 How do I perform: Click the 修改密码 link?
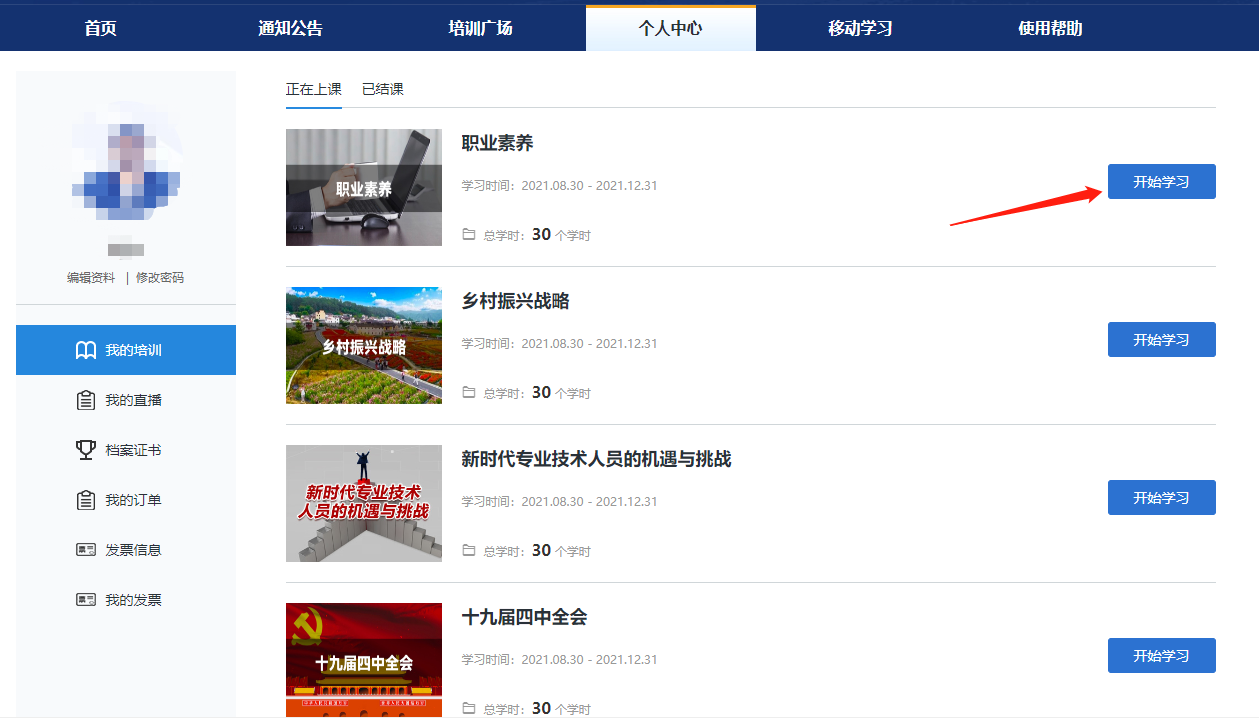pos(160,278)
